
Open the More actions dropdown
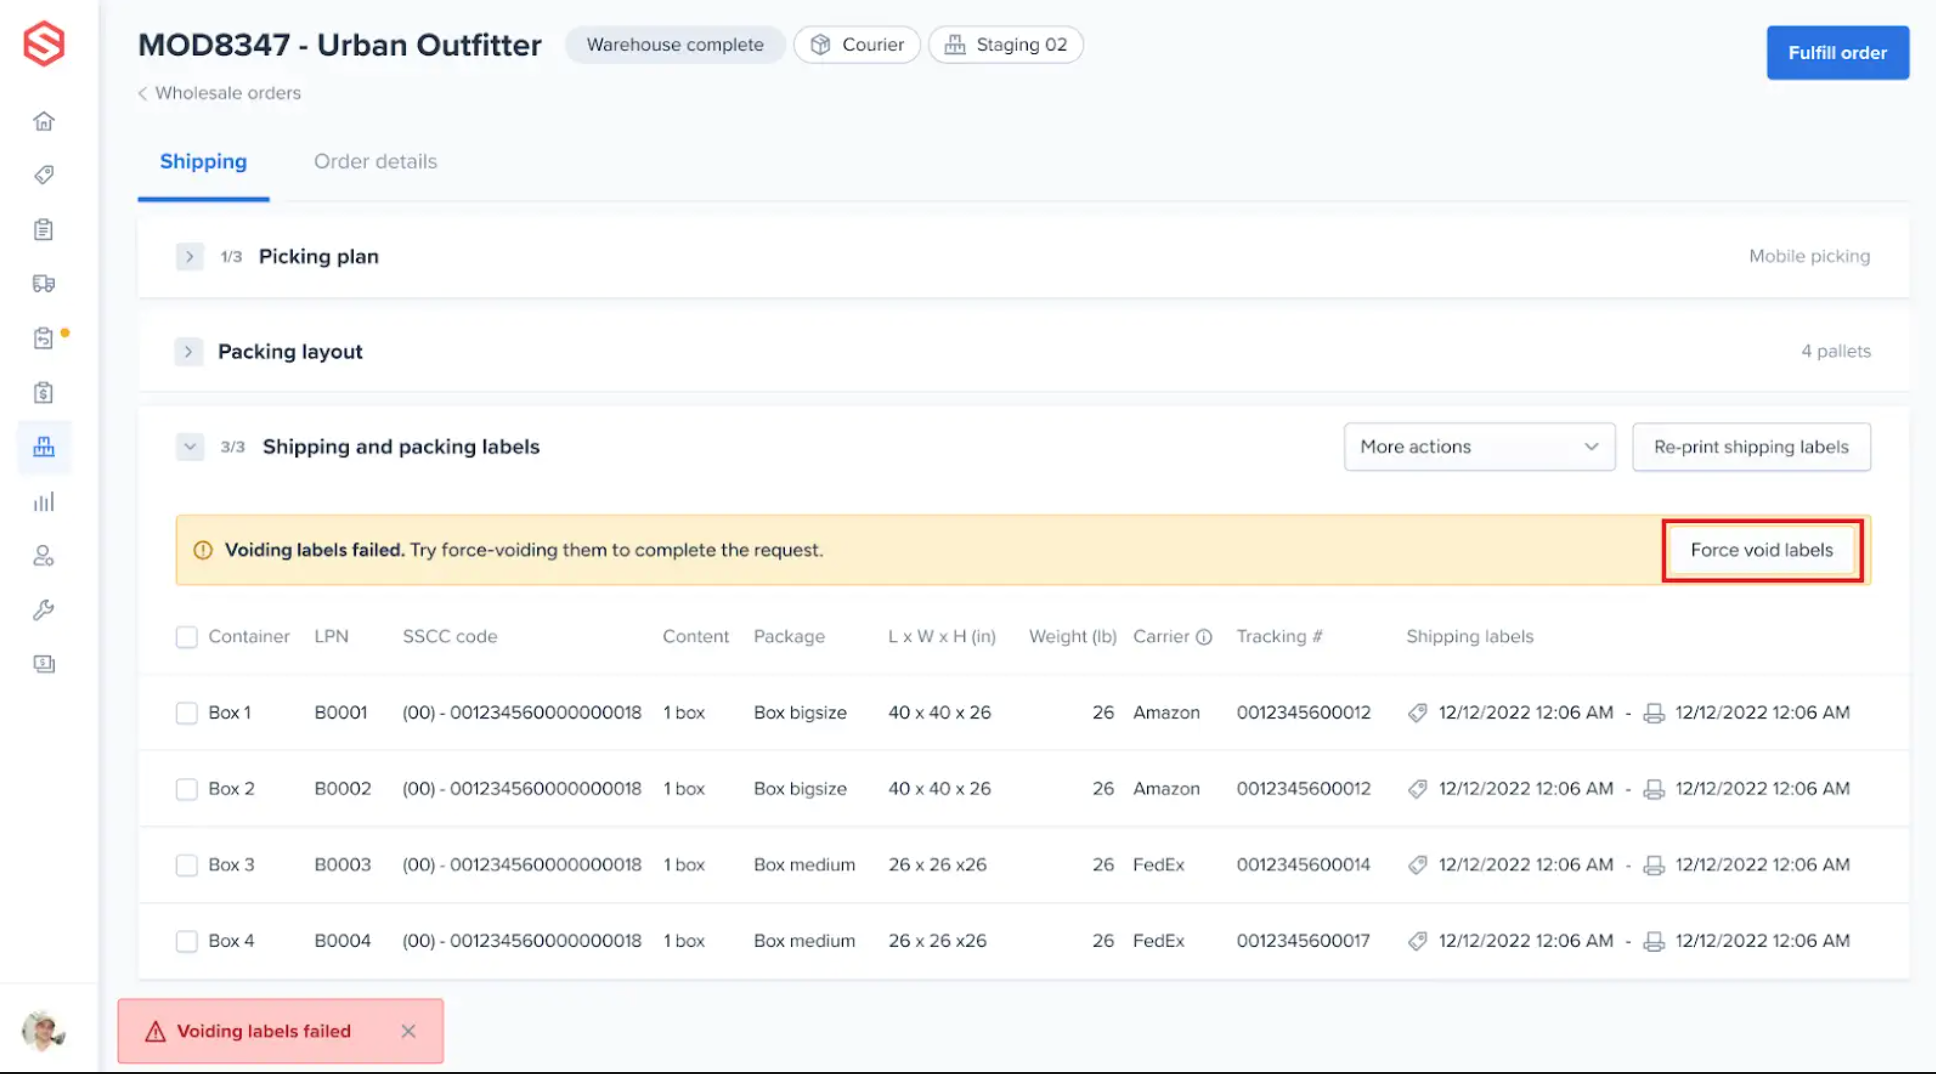[x=1479, y=447]
